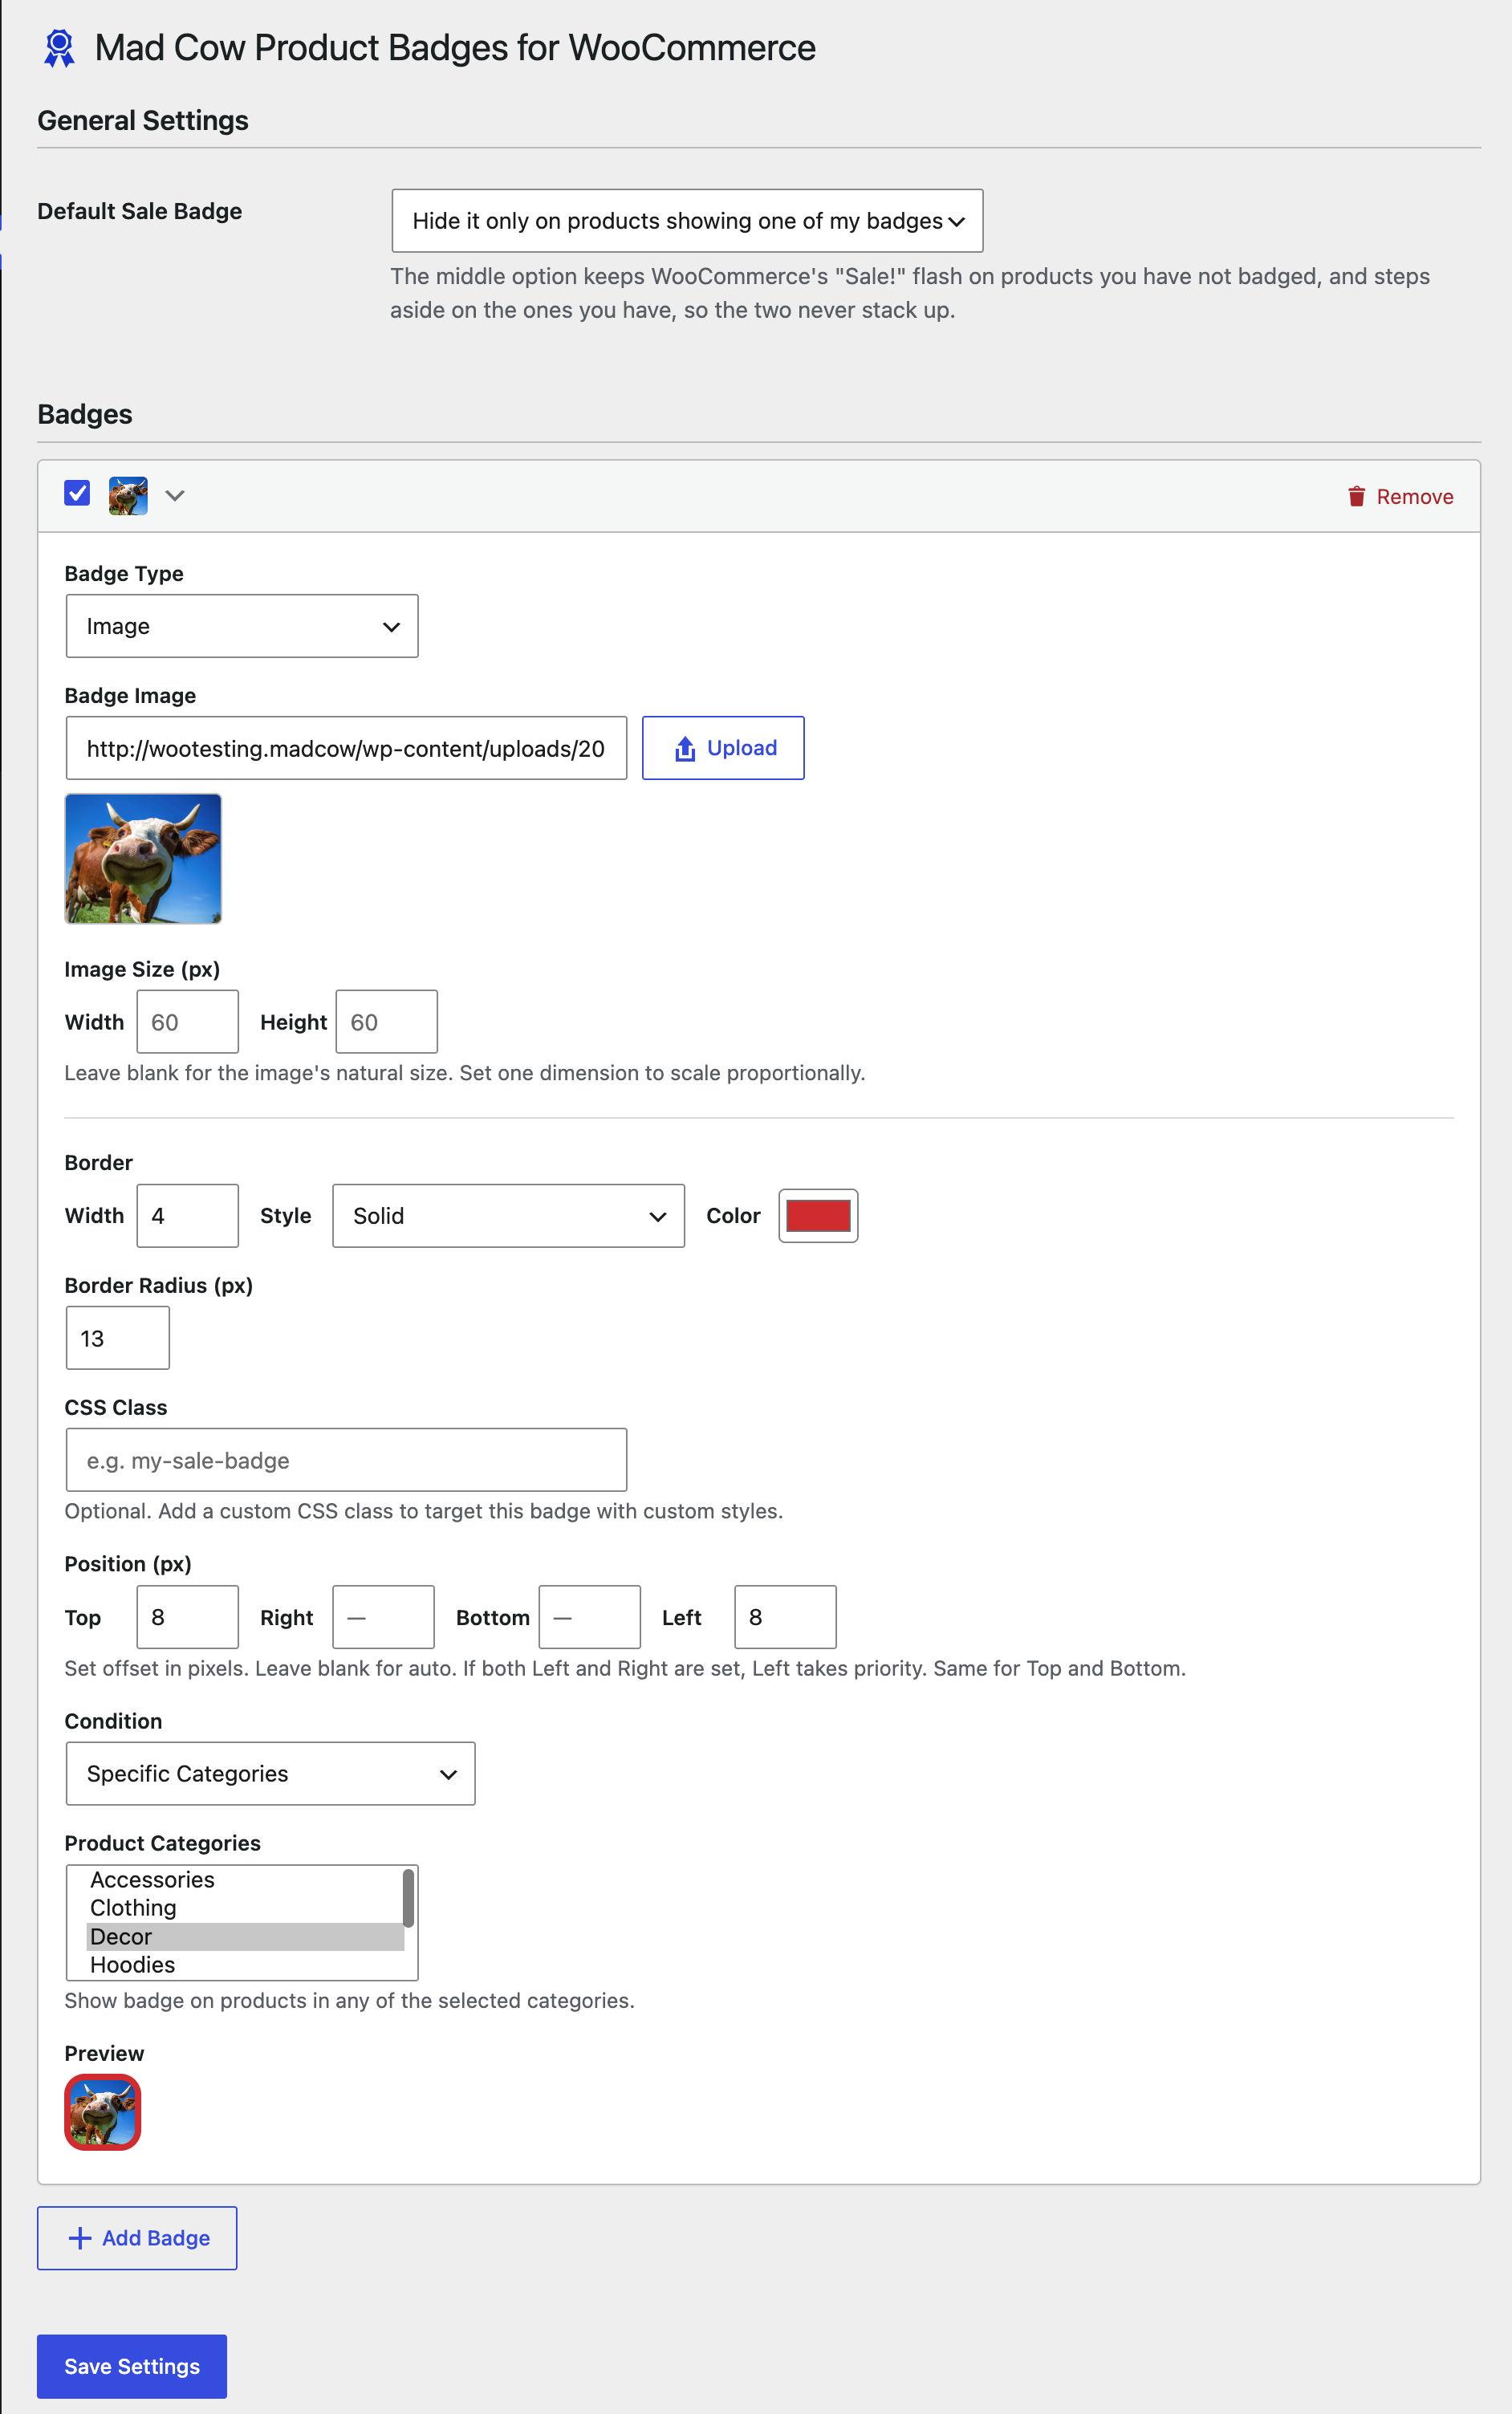The height and width of the screenshot is (2414, 1512).
Task: Open the Badge Type dropdown
Action: (x=242, y=626)
